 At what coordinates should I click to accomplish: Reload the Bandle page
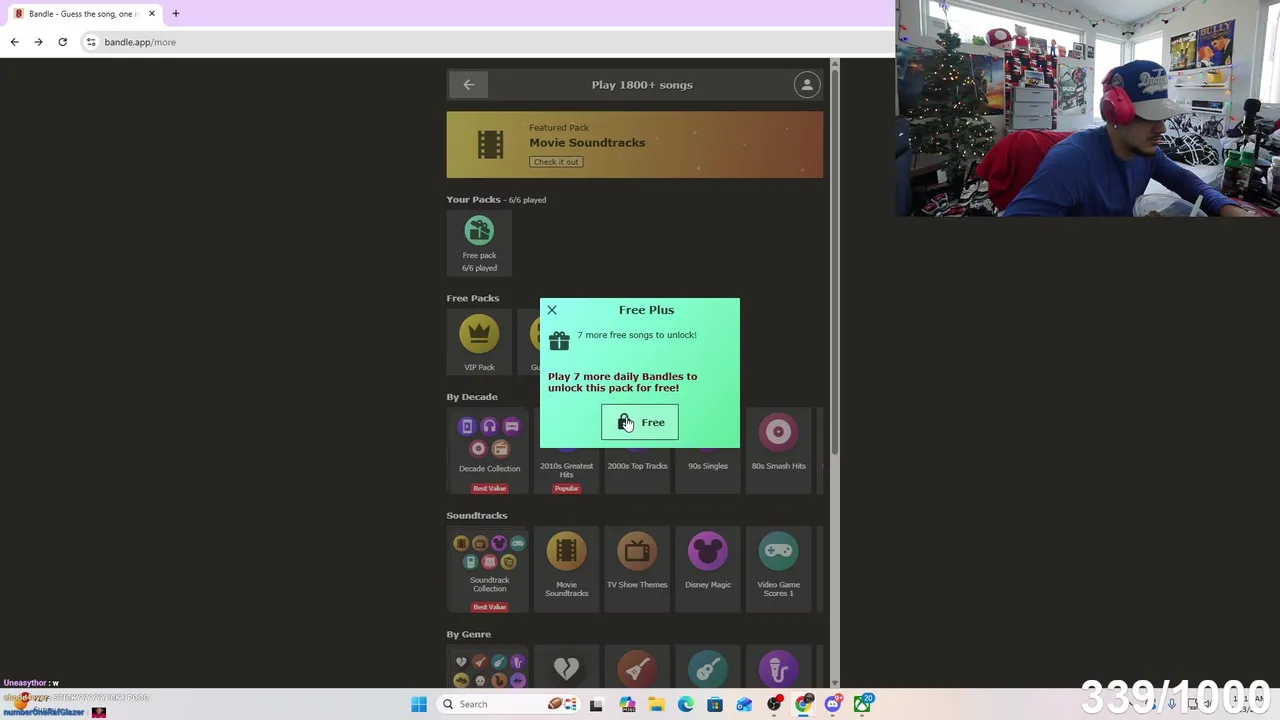tap(62, 42)
